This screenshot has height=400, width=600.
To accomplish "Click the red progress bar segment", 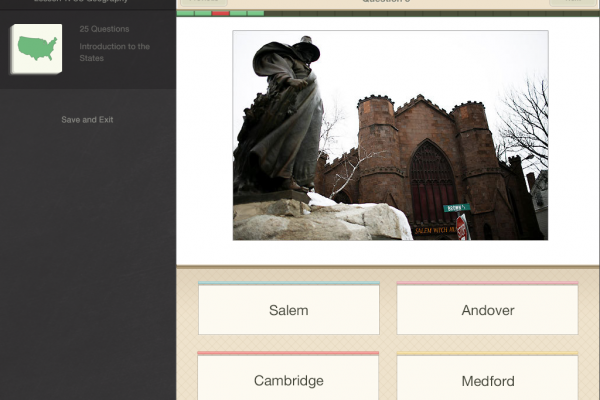I will click(x=220, y=13).
